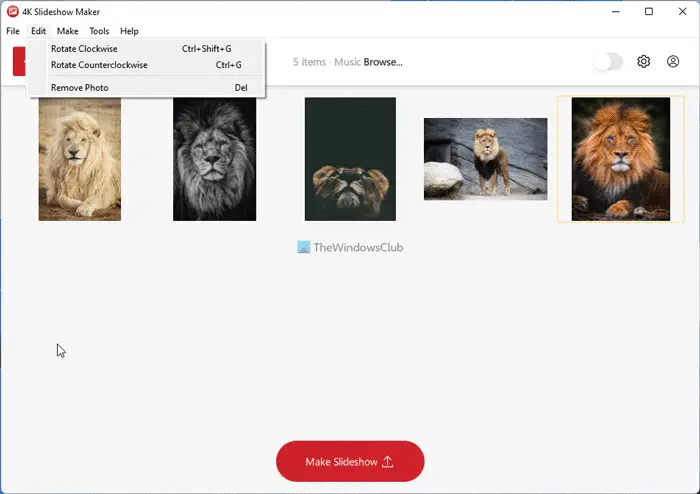Open the File menu

click(13, 31)
